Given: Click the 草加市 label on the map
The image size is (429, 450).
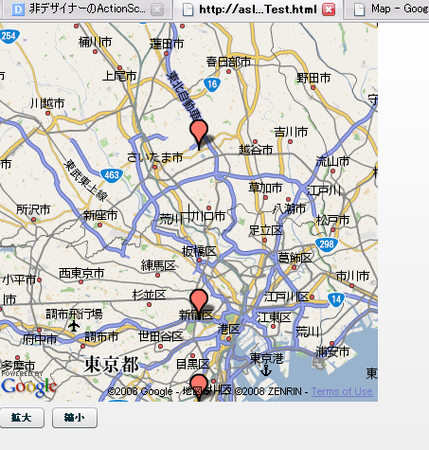Looking at the screenshot, I should (265, 188).
